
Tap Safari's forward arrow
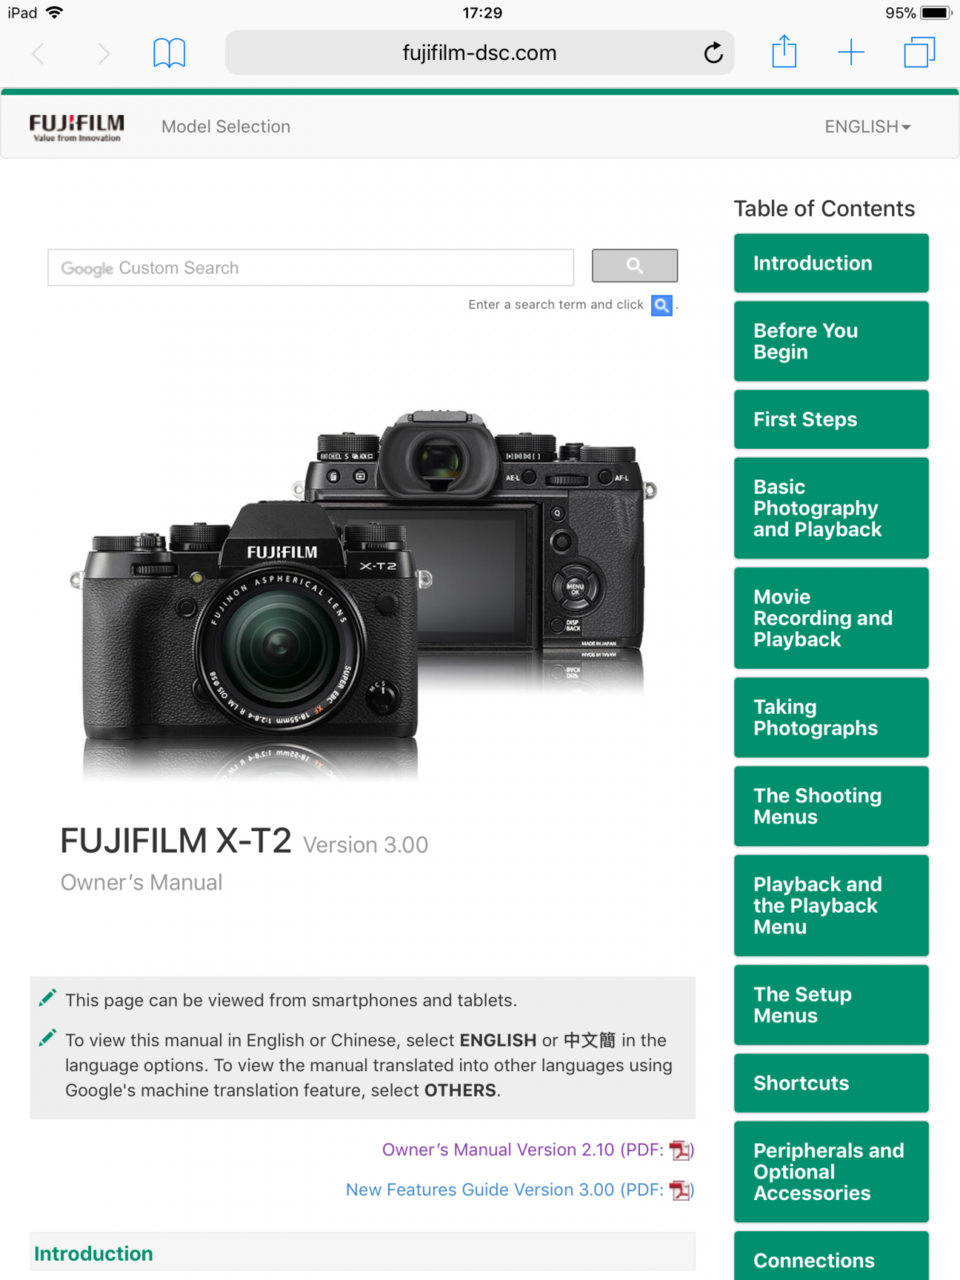point(103,53)
